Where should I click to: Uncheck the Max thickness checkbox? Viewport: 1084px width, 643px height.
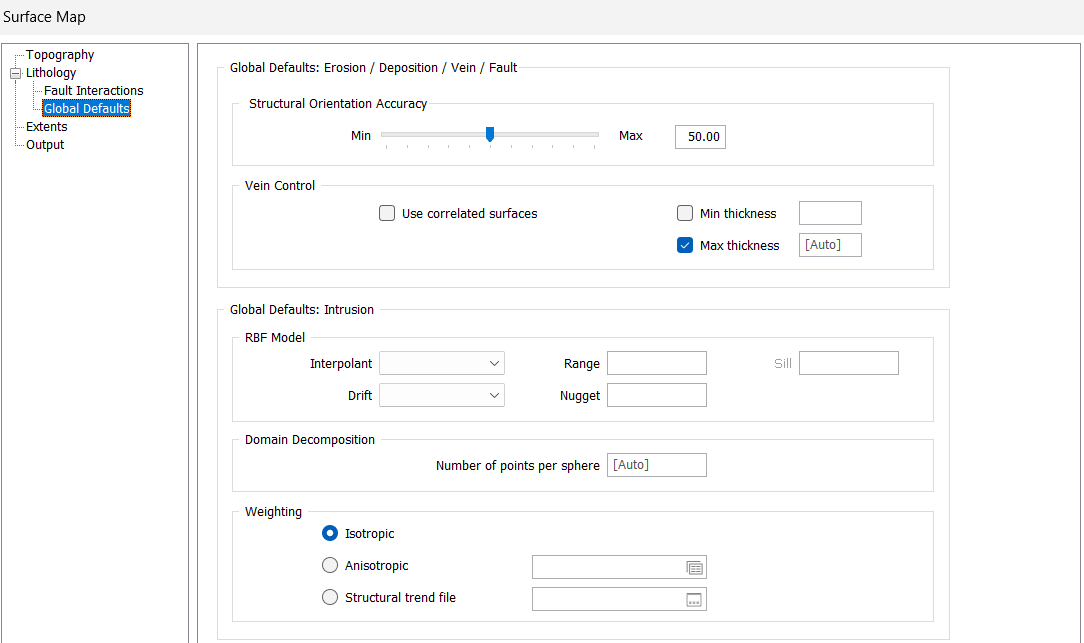point(685,245)
